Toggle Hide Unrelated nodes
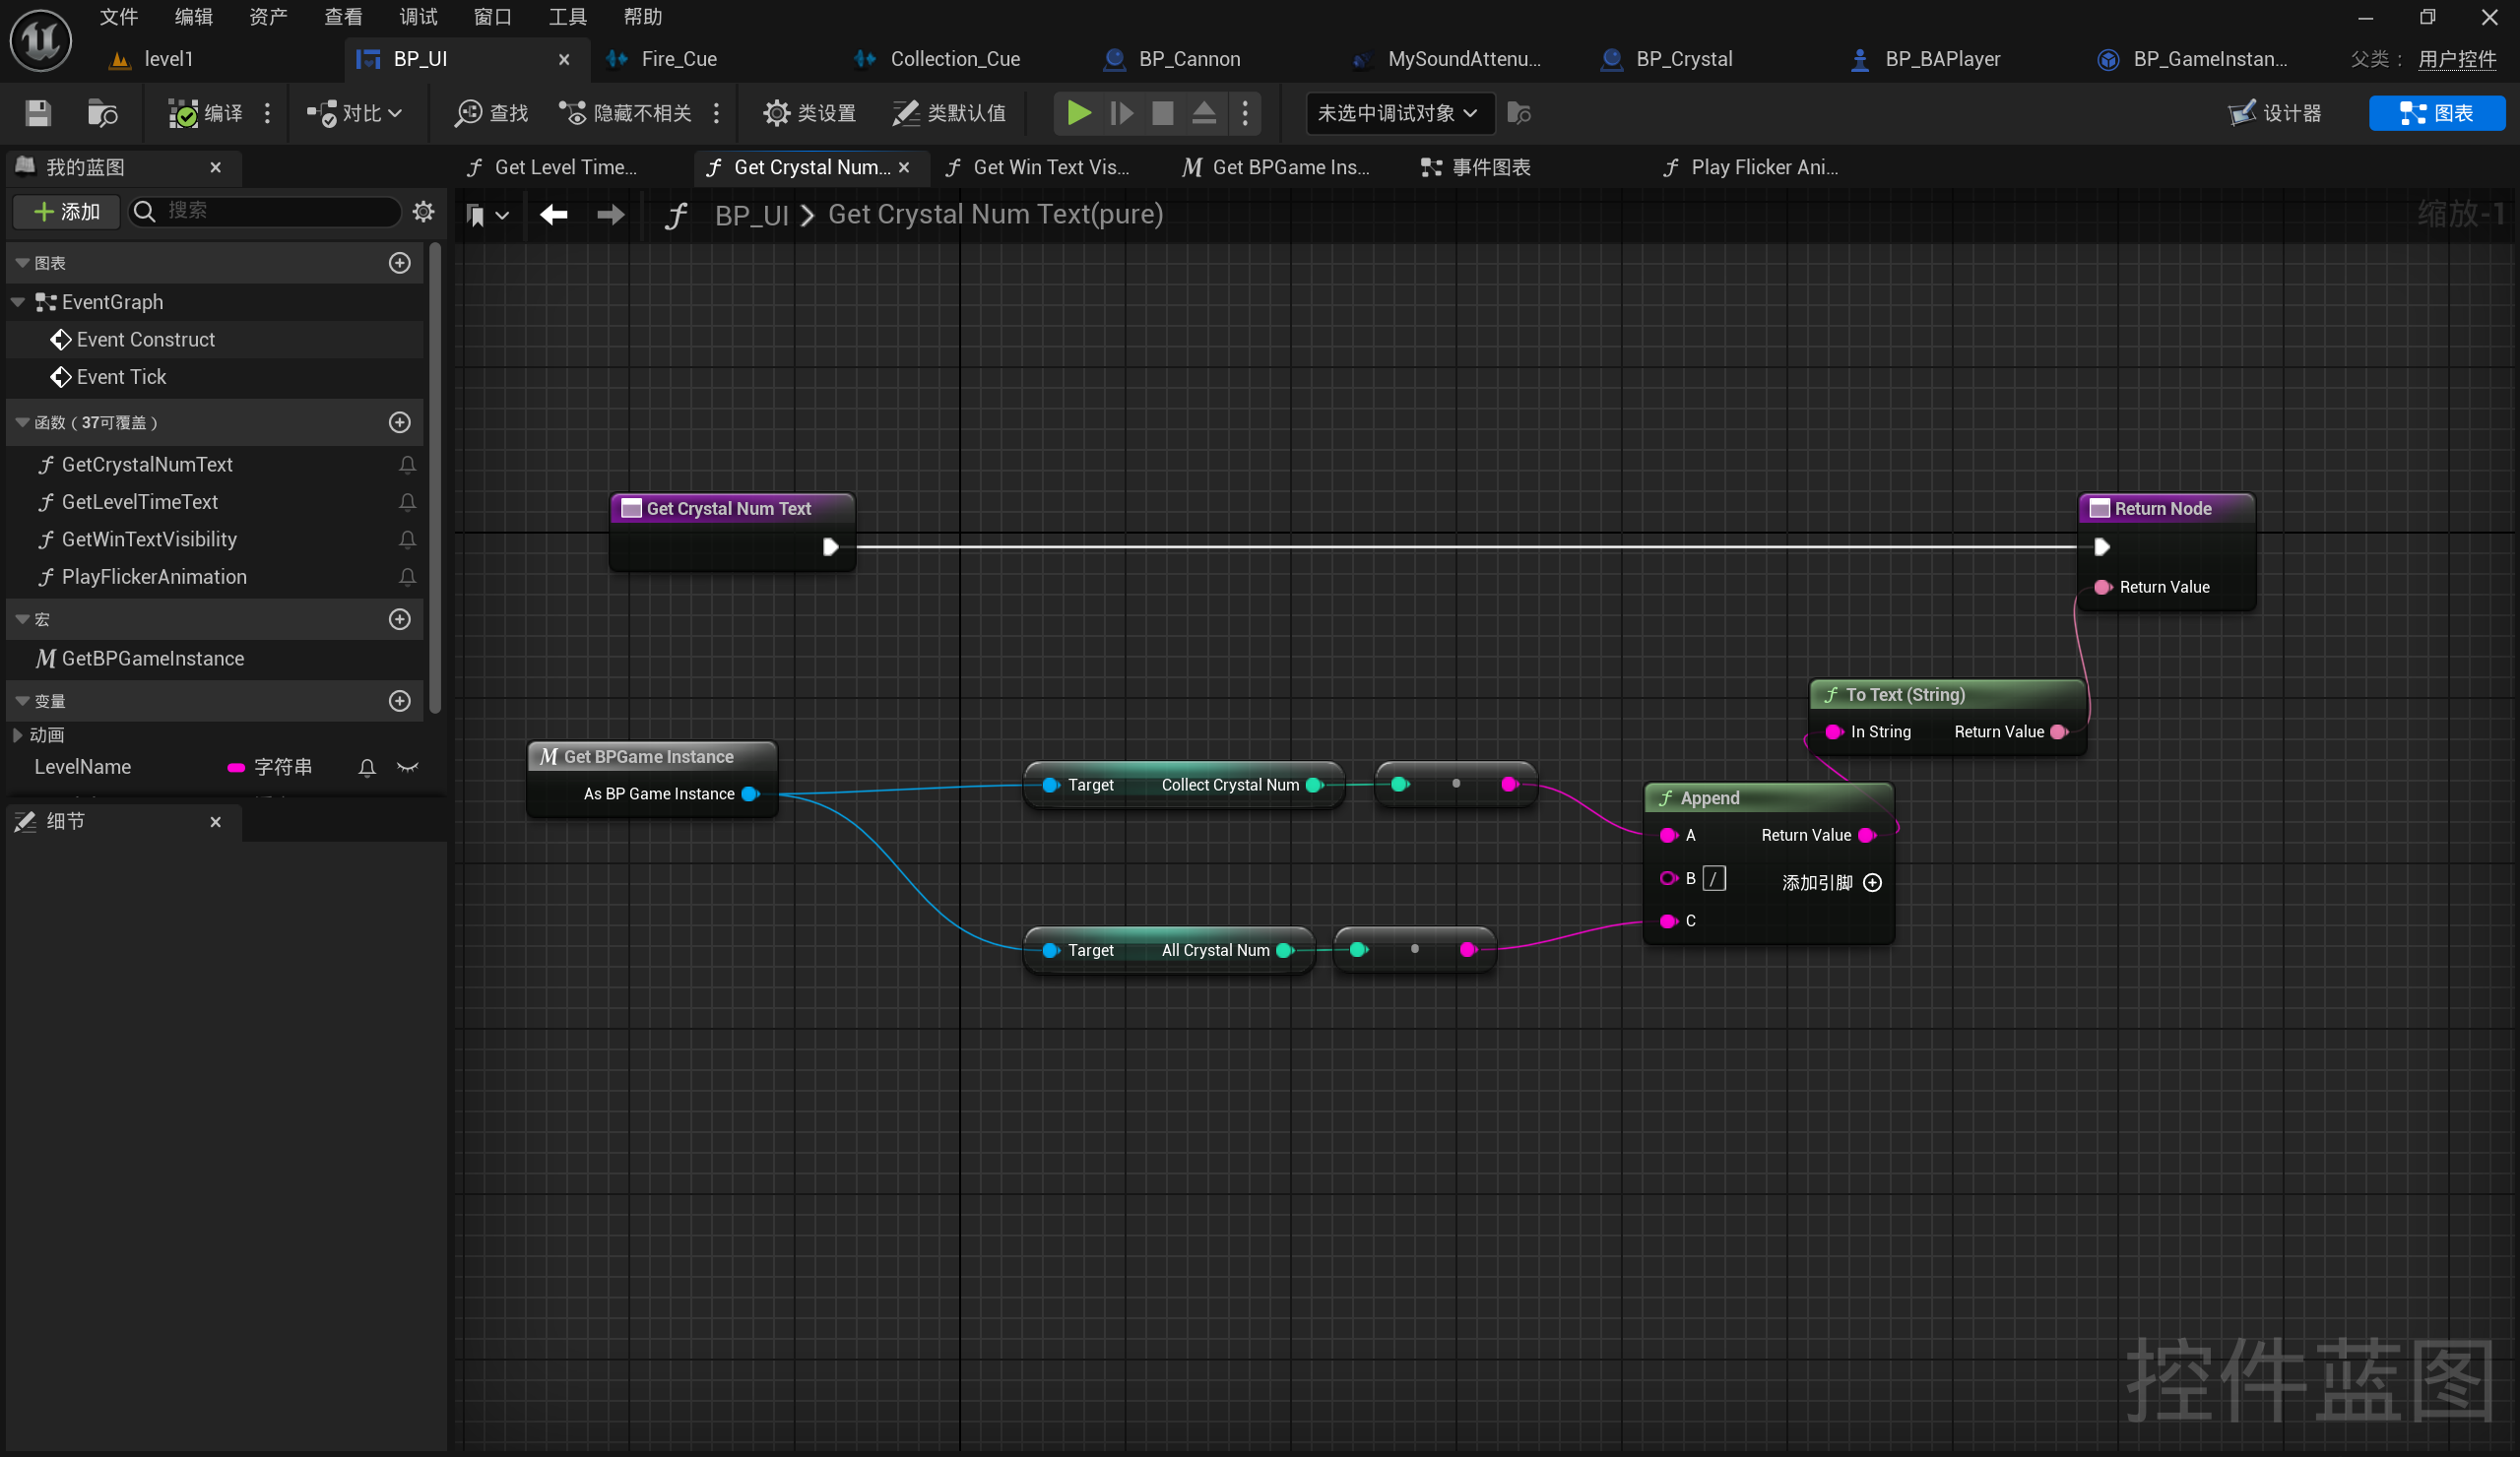 (626, 113)
